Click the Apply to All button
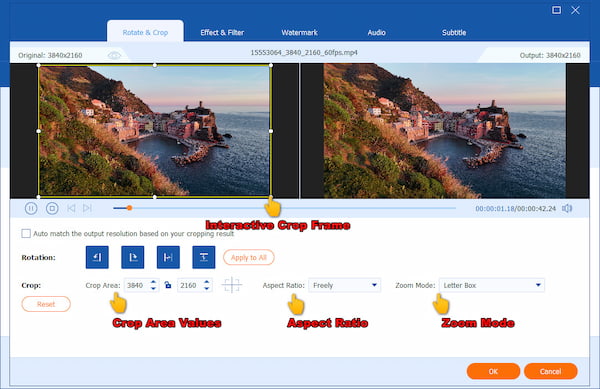Screen dimensions: 600x389 pyautogui.click(x=249, y=257)
